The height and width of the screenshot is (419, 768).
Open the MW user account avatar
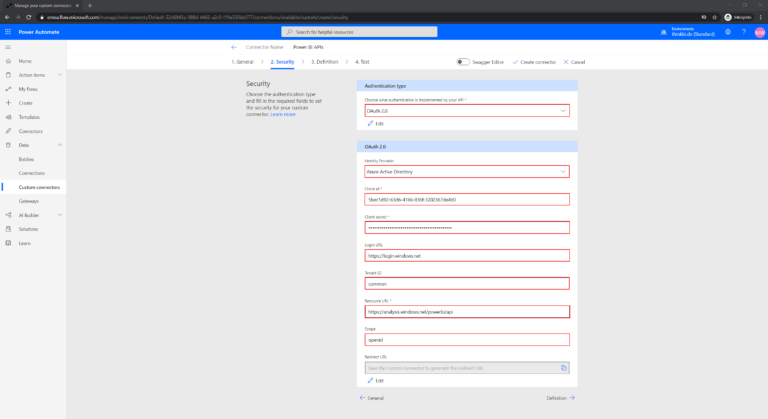pyautogui.click(x=759, y=32)
